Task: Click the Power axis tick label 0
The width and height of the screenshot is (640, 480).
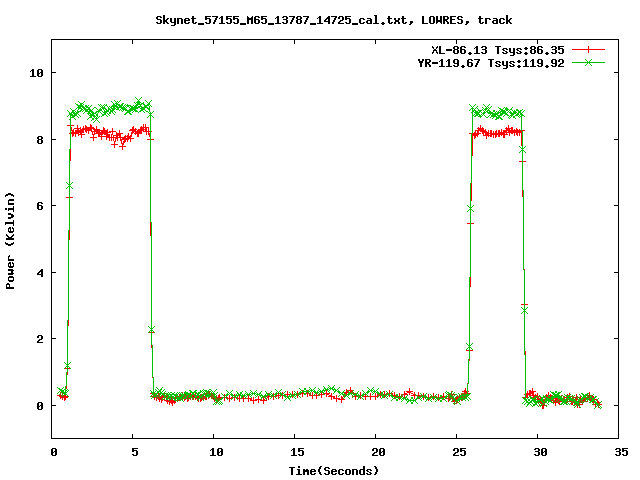Action: (x=40, y=406)
